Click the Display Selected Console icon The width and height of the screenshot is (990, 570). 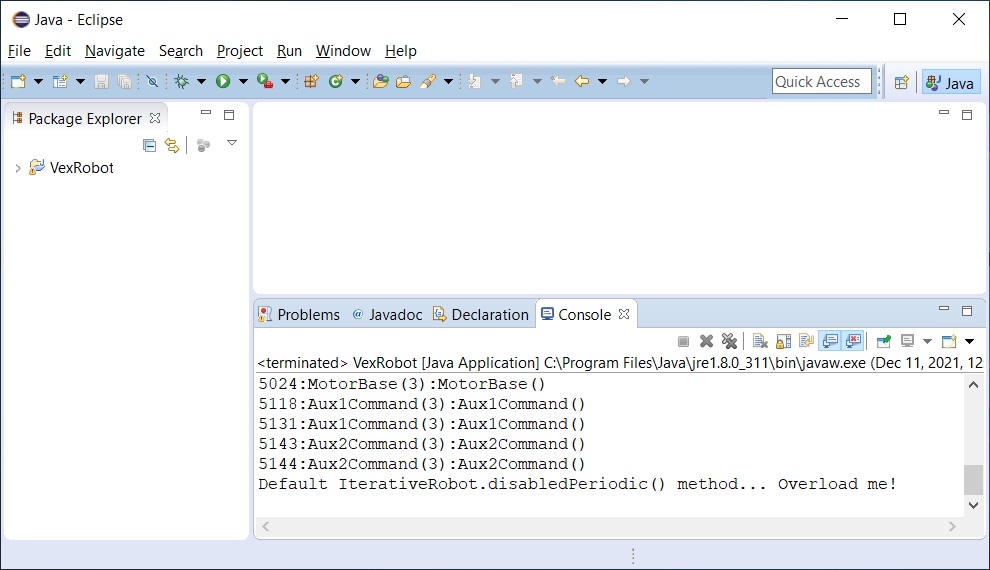pos(907,341)
